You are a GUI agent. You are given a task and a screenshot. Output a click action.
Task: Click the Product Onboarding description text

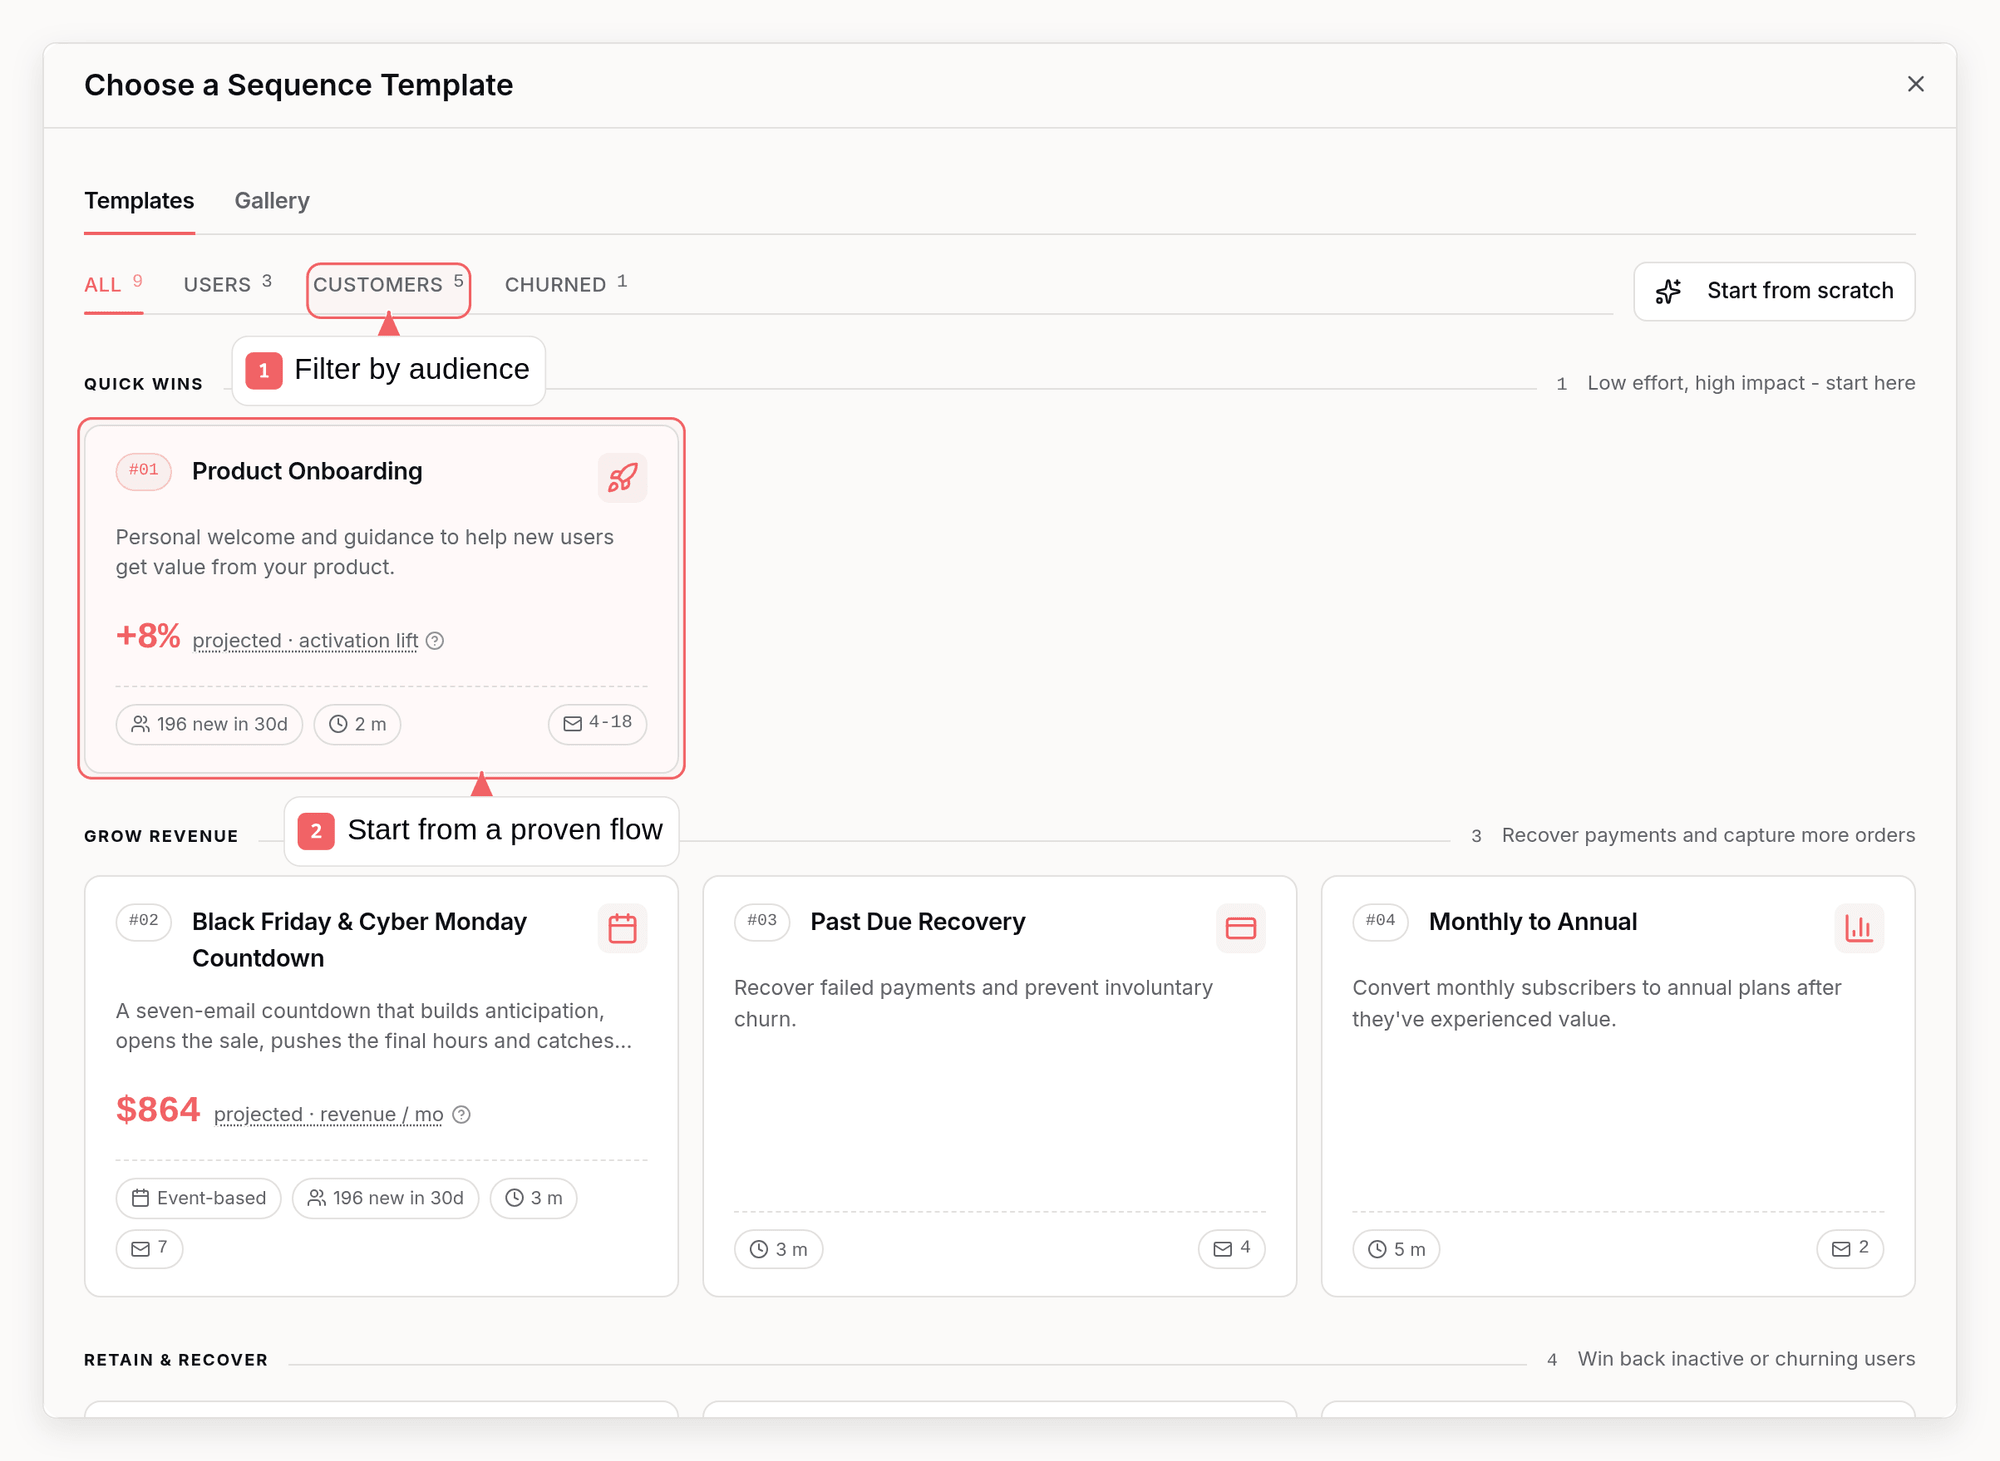pos(365,552)
